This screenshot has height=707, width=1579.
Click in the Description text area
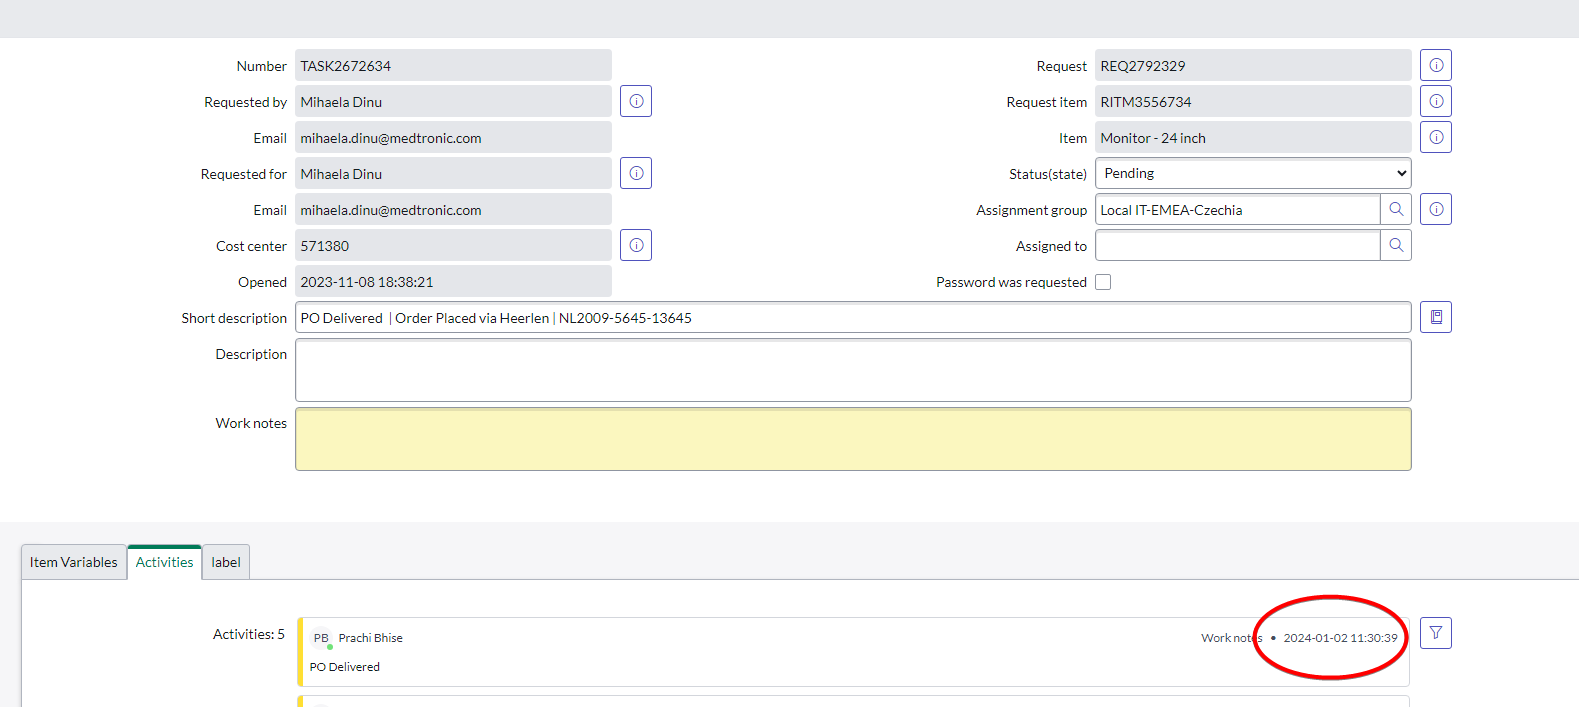(x=853, y=370)
